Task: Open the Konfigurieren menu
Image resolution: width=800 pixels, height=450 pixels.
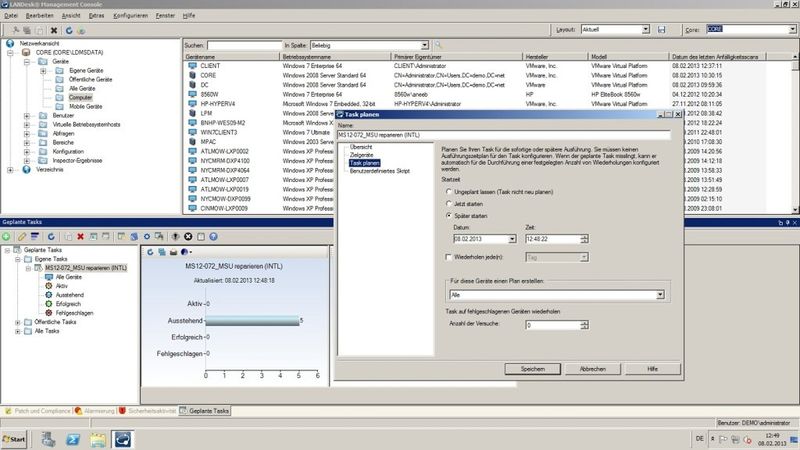Action: click(131, 16)
